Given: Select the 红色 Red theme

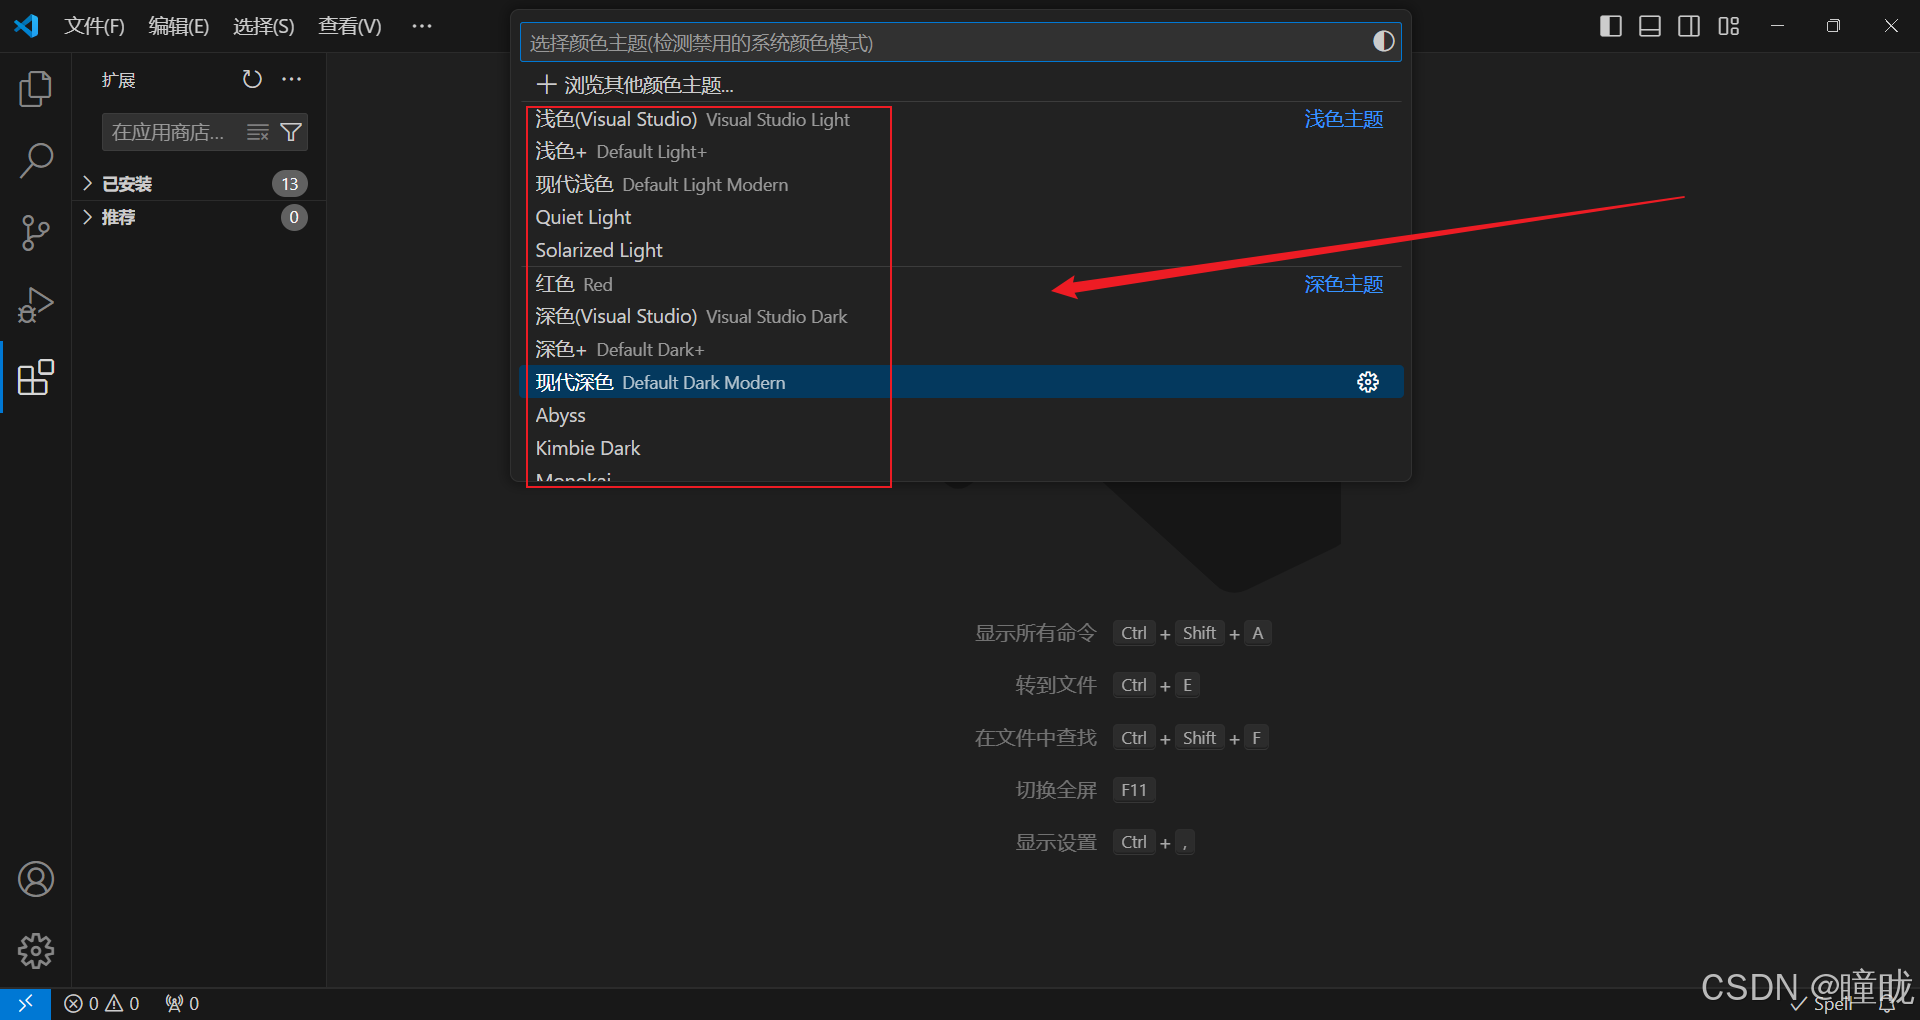Looking at the screenshot, I should 960,284.
